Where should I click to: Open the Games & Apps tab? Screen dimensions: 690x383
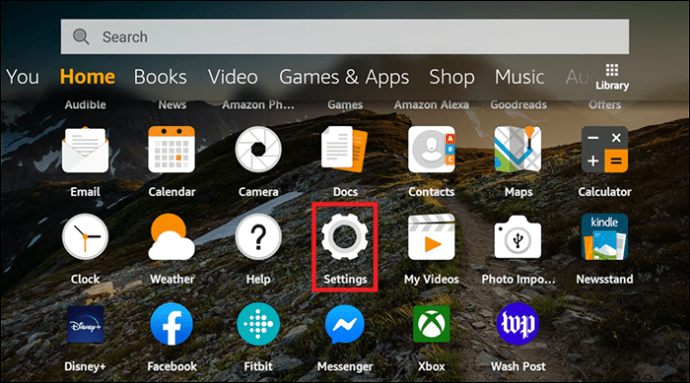click(344, 77)
